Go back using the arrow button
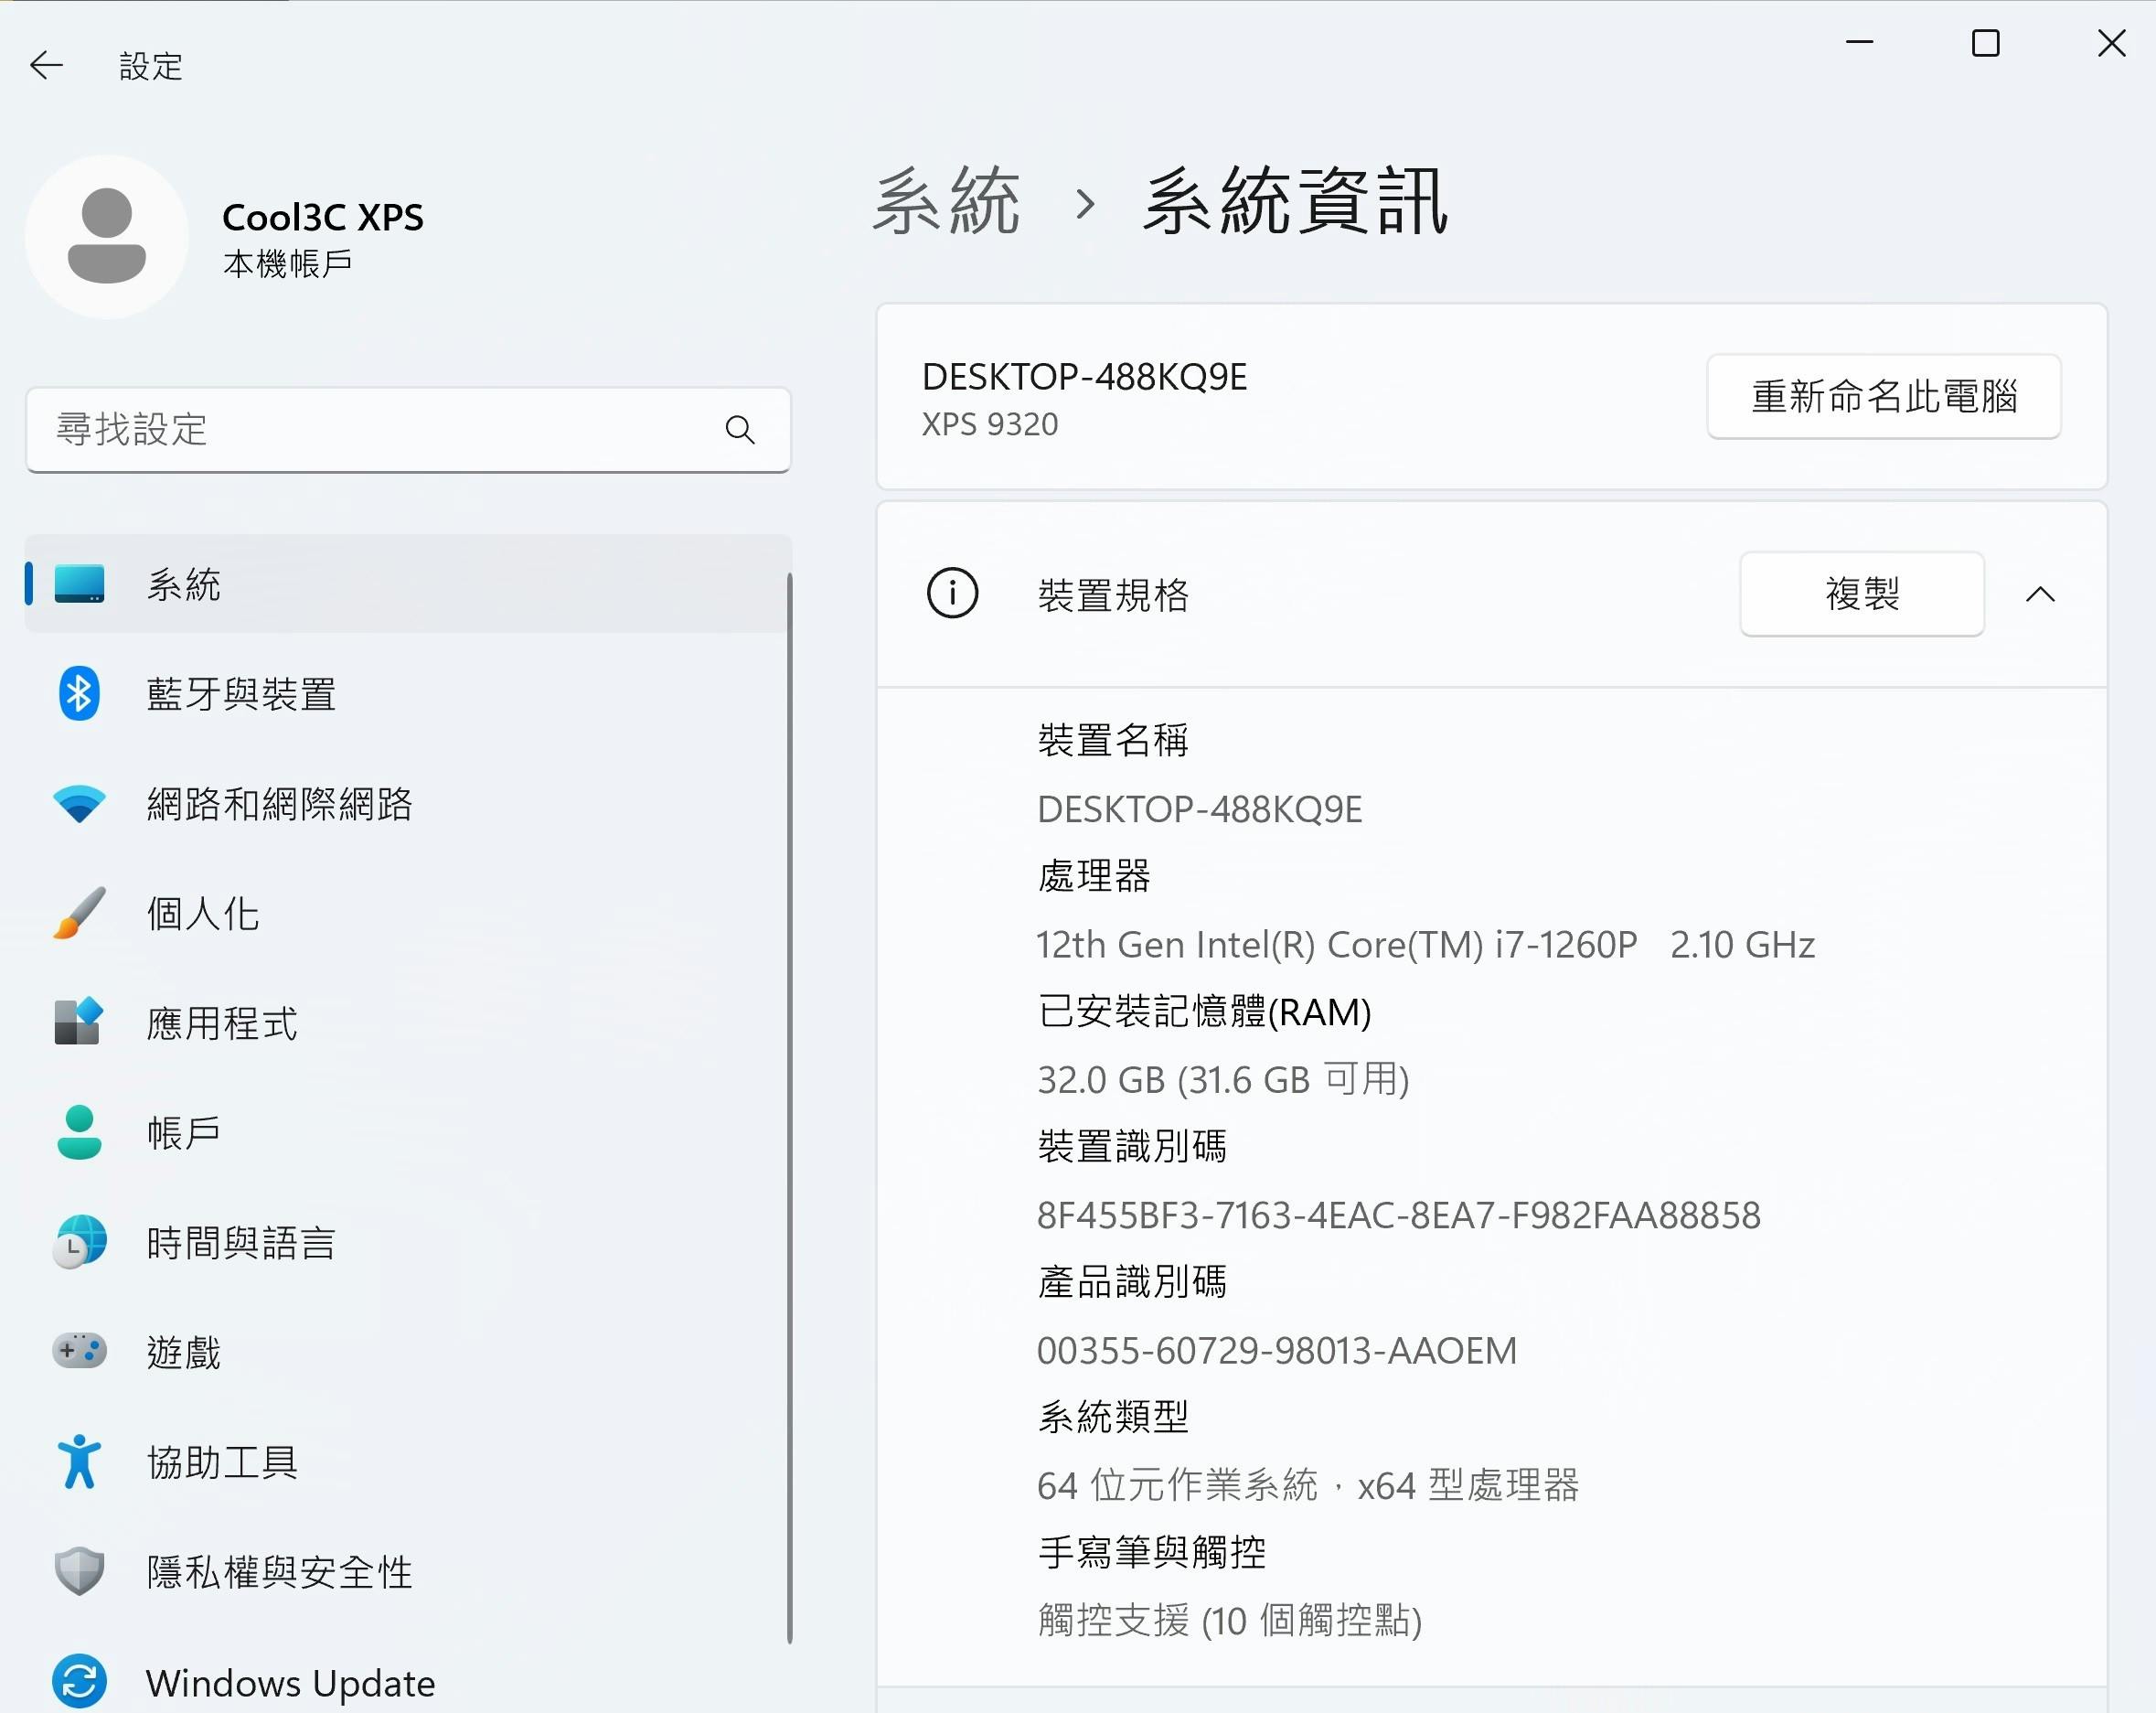This screenshot has width=2156, height=1713. pos(46,66)
